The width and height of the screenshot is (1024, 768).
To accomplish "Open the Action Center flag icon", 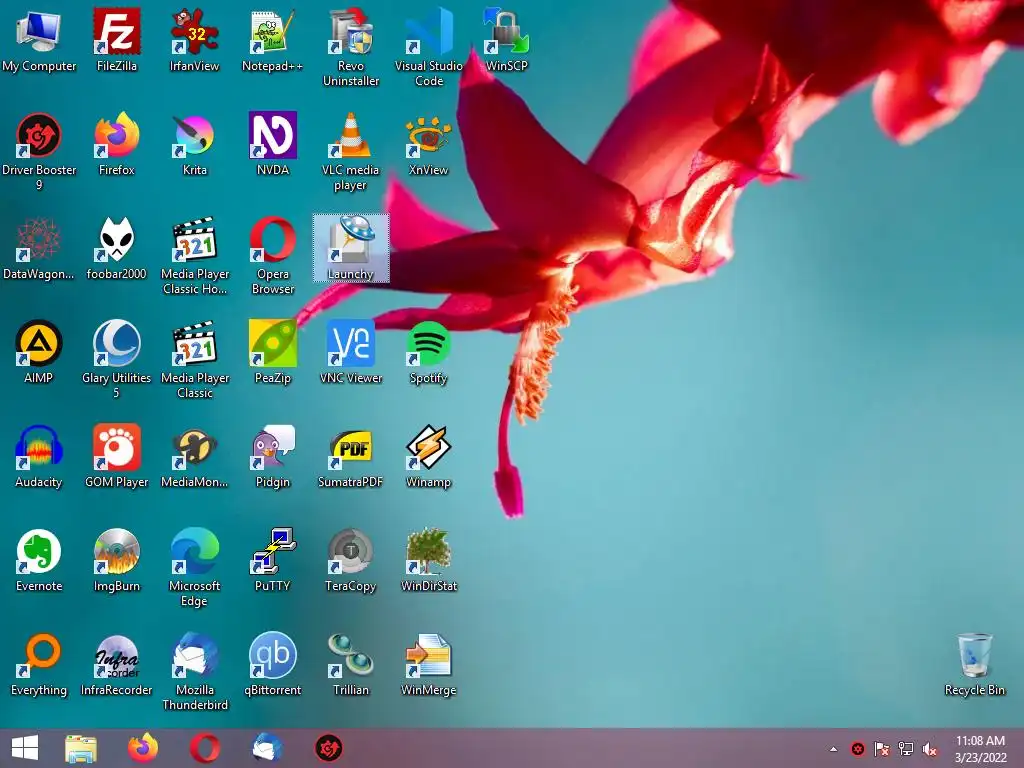I will 882,749.
